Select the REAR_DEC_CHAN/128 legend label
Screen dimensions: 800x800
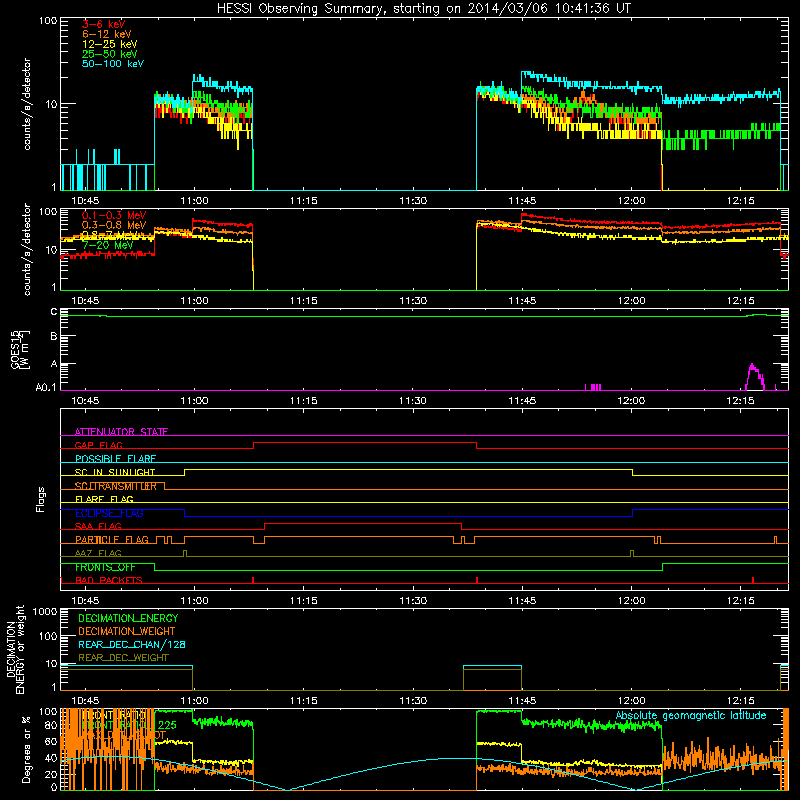(132, 644)
